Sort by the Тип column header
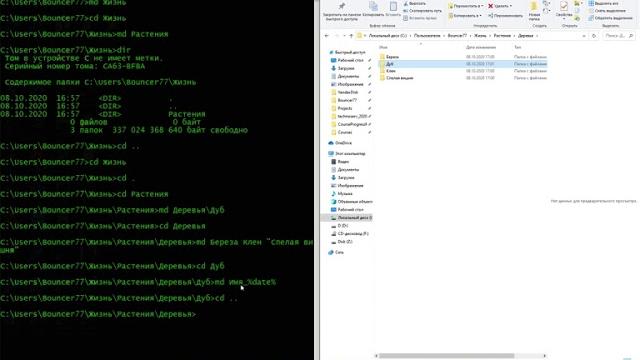 pyautogui.click(x=518, y=47)
